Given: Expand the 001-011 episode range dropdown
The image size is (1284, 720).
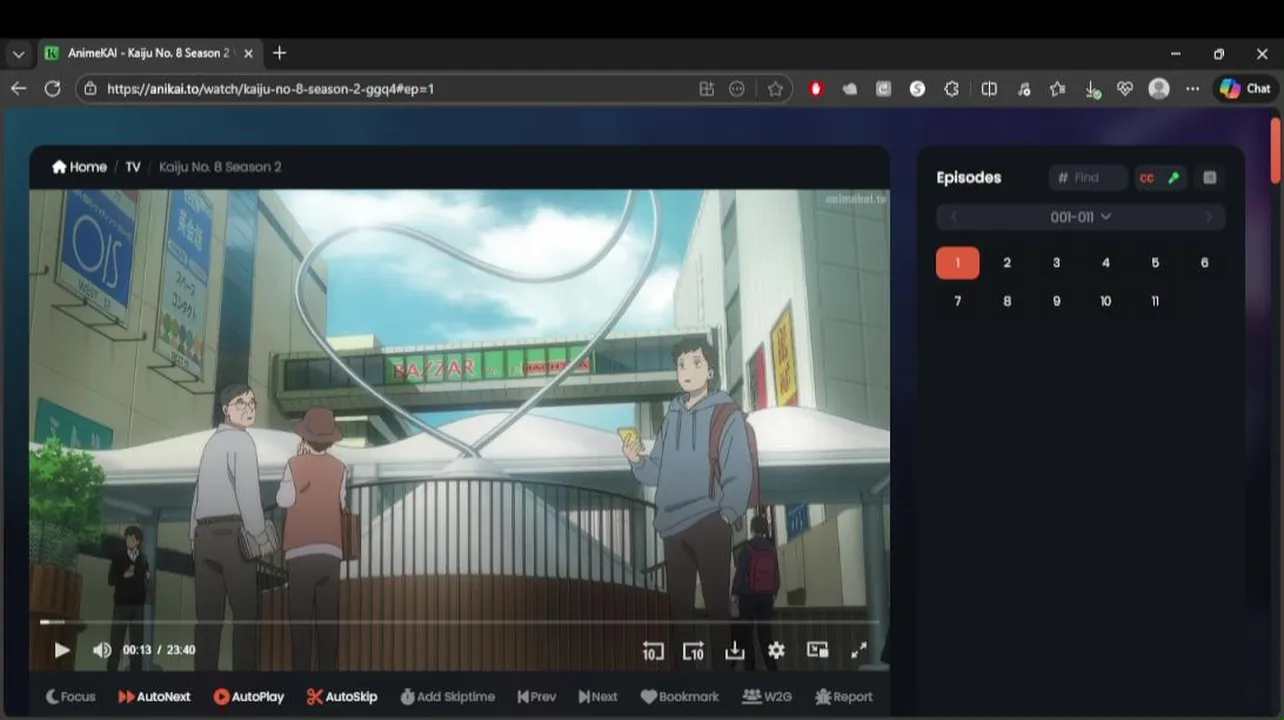Looking at the screenshot, I should click(1081, 217).
